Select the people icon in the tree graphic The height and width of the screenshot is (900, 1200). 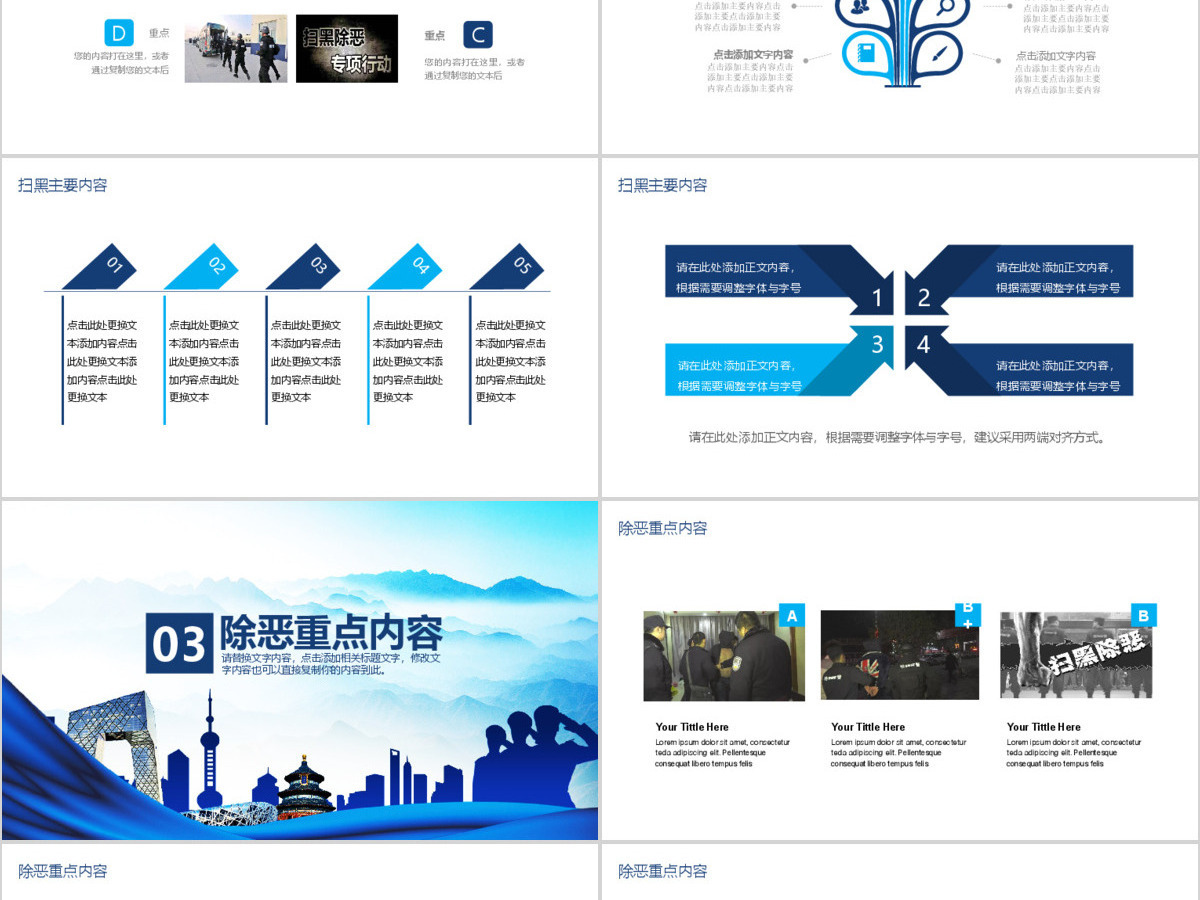click(859, 9)
